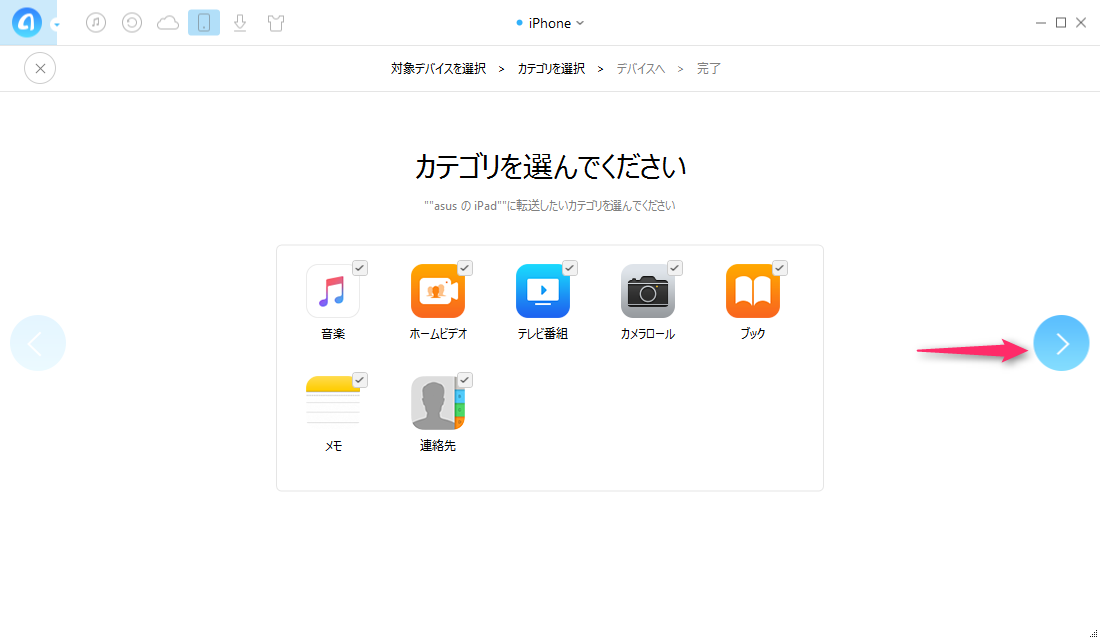Screen dimensions: 1100x640
Task: Minimize the AnyTrans window
Action: point(1040,23)
